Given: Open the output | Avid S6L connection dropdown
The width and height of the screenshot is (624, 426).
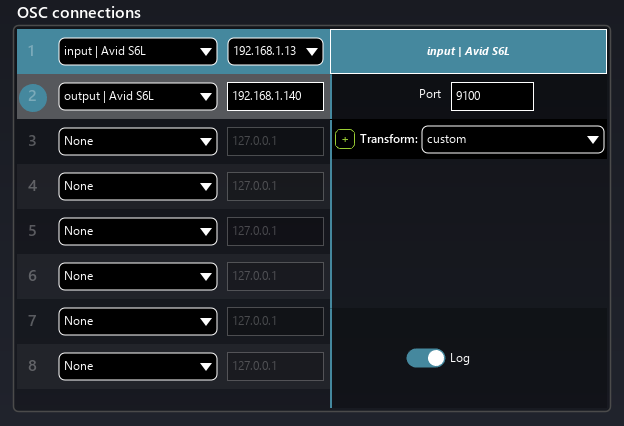Looking at the screenshot, I should point(138,96).
